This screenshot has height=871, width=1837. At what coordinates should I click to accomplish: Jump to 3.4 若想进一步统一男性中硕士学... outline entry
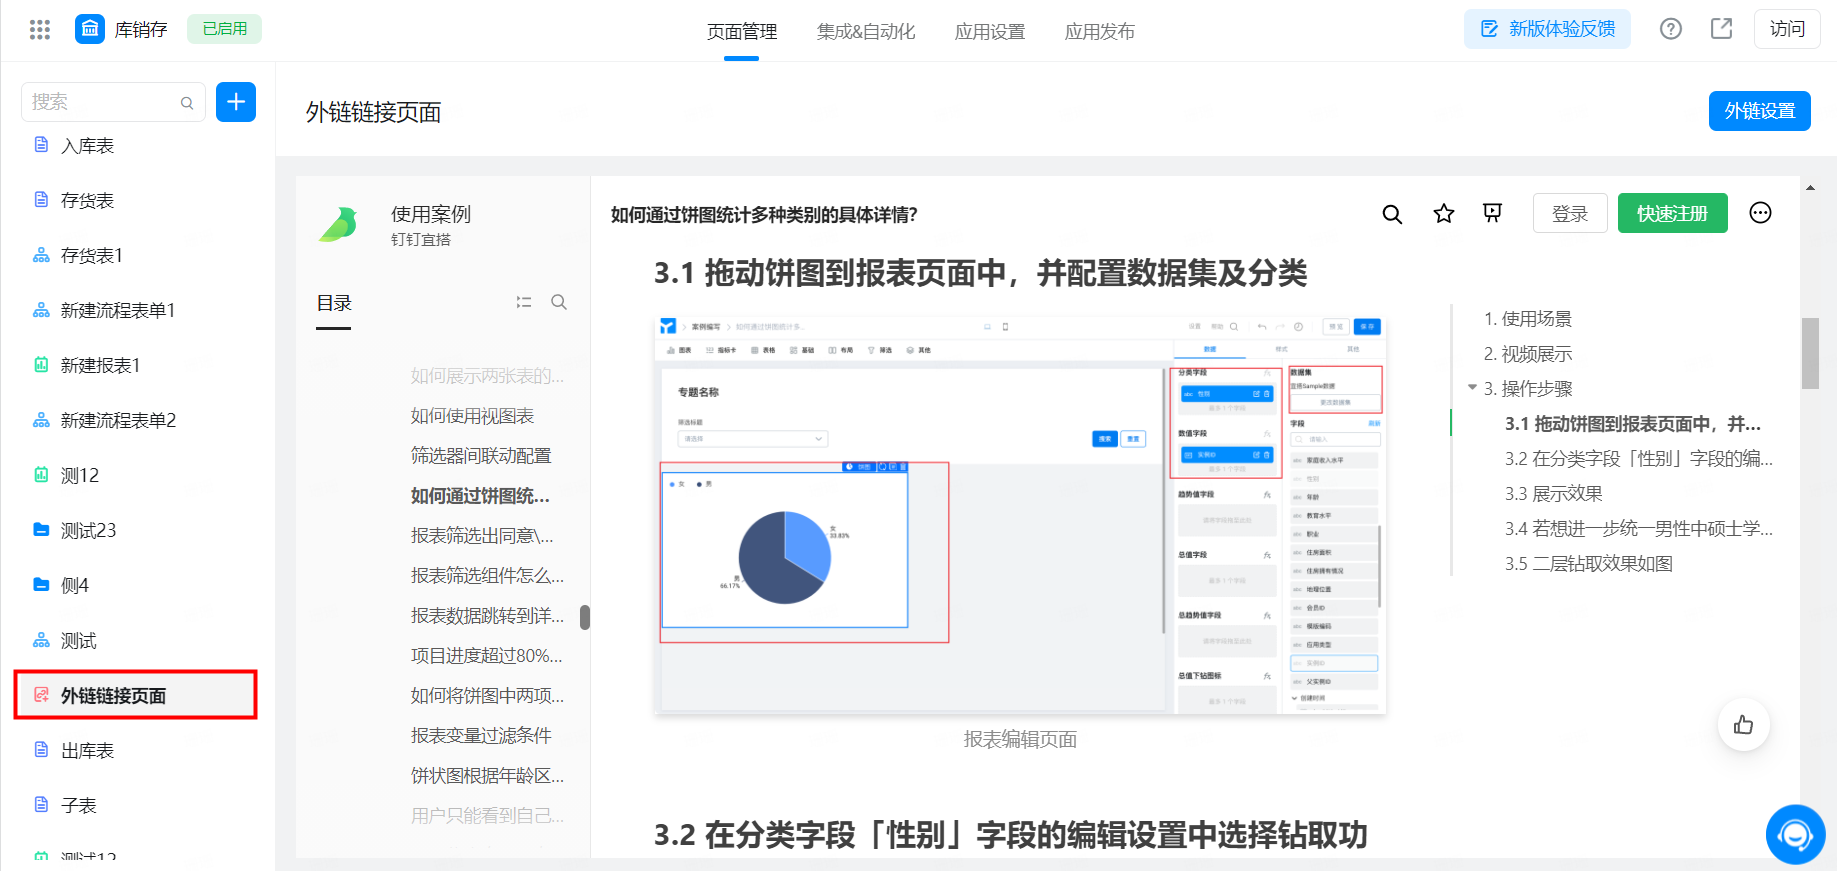(x=1639, y=529)
